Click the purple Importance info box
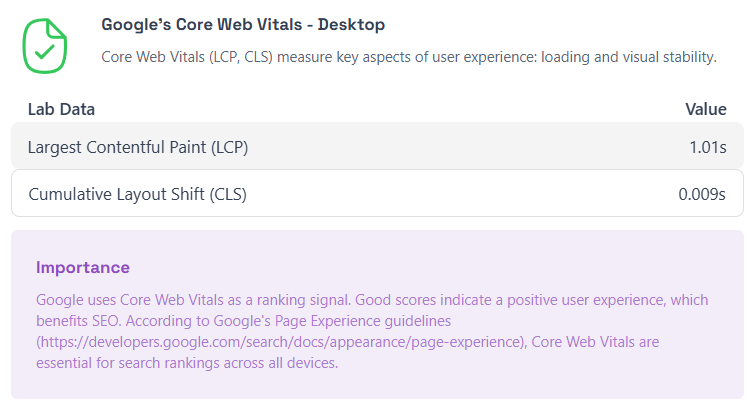This screenshot has height=408, width=752. click(x=377, y=315)
